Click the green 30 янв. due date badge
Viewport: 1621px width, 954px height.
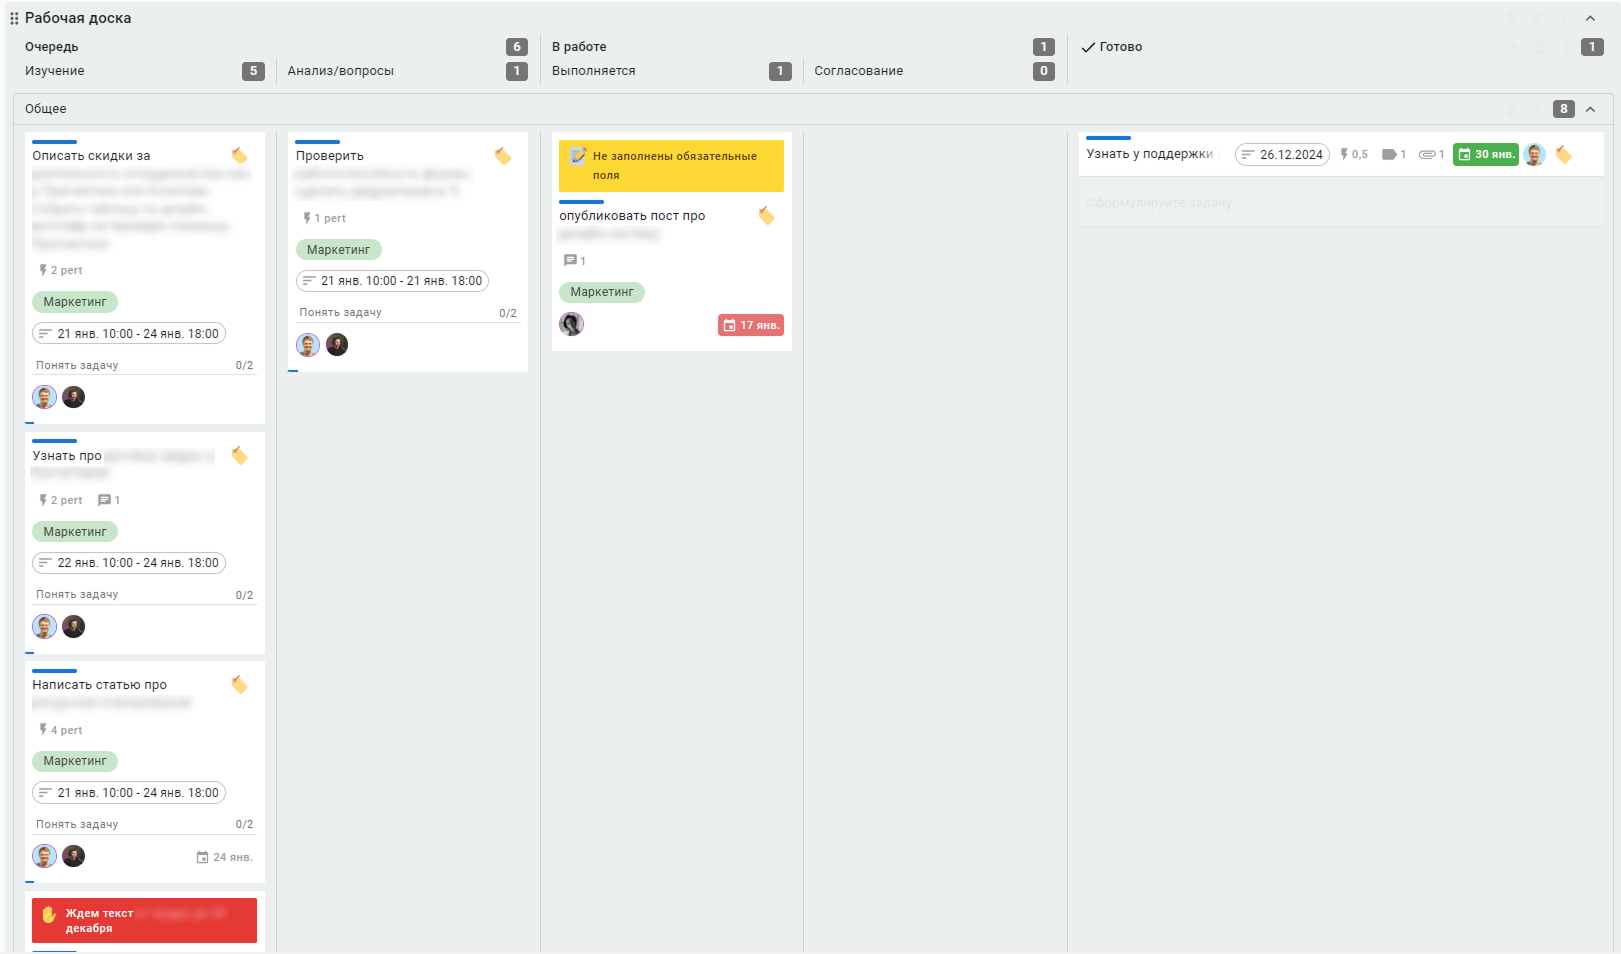coord(1486,154)
